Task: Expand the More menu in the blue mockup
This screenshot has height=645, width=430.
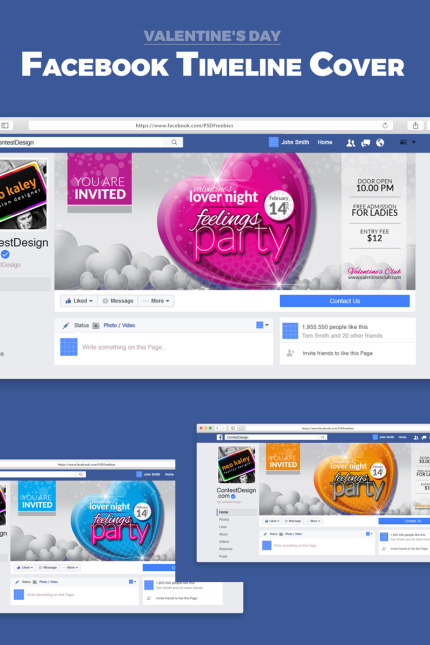Action: pos(70,568)
